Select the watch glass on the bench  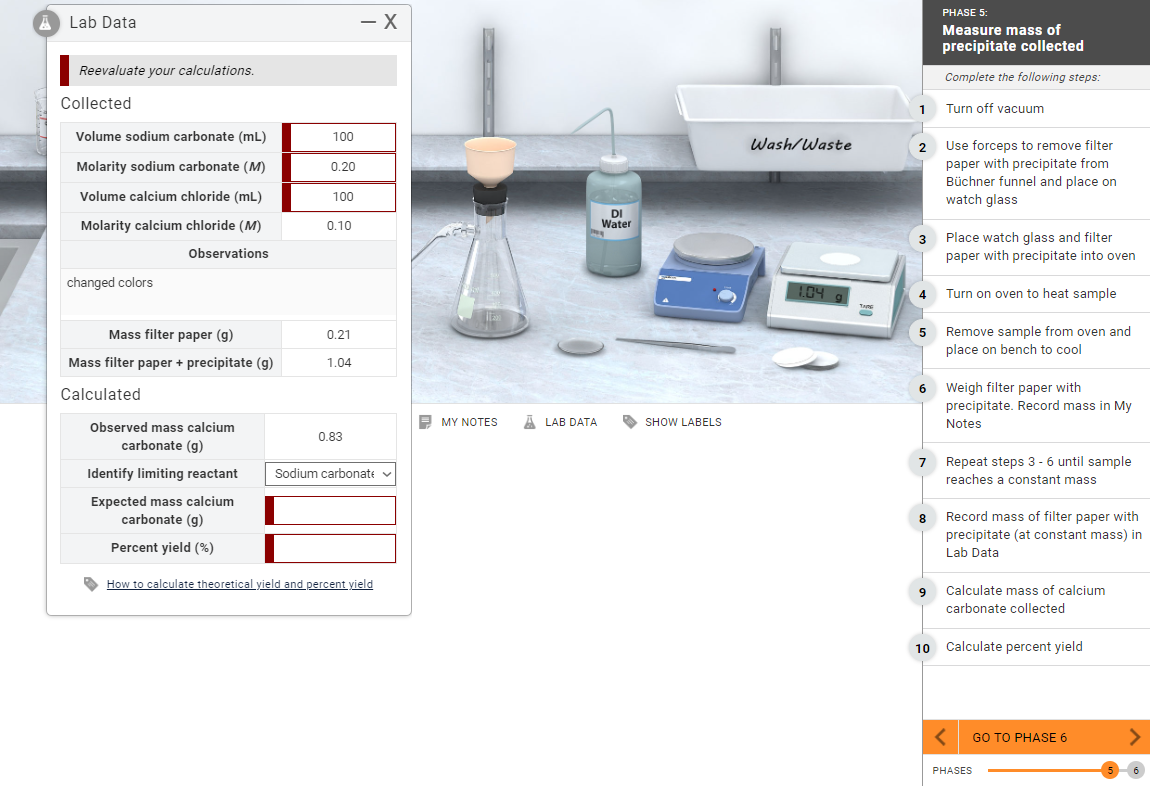click(x=580, y=346)
